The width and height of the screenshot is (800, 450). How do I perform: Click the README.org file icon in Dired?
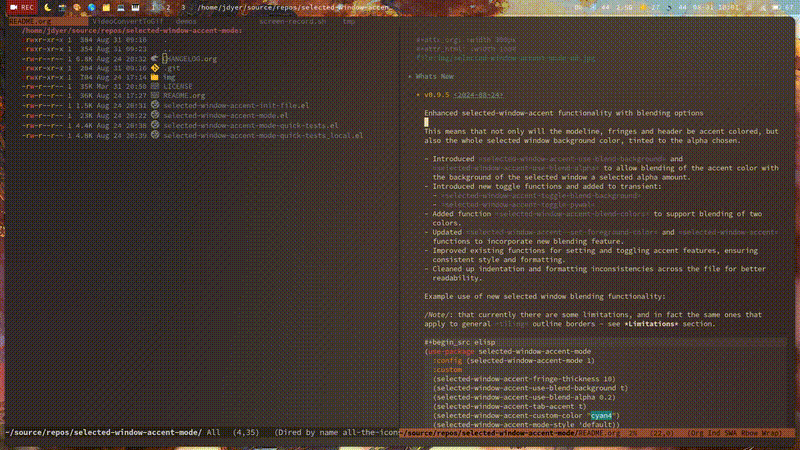155,95
